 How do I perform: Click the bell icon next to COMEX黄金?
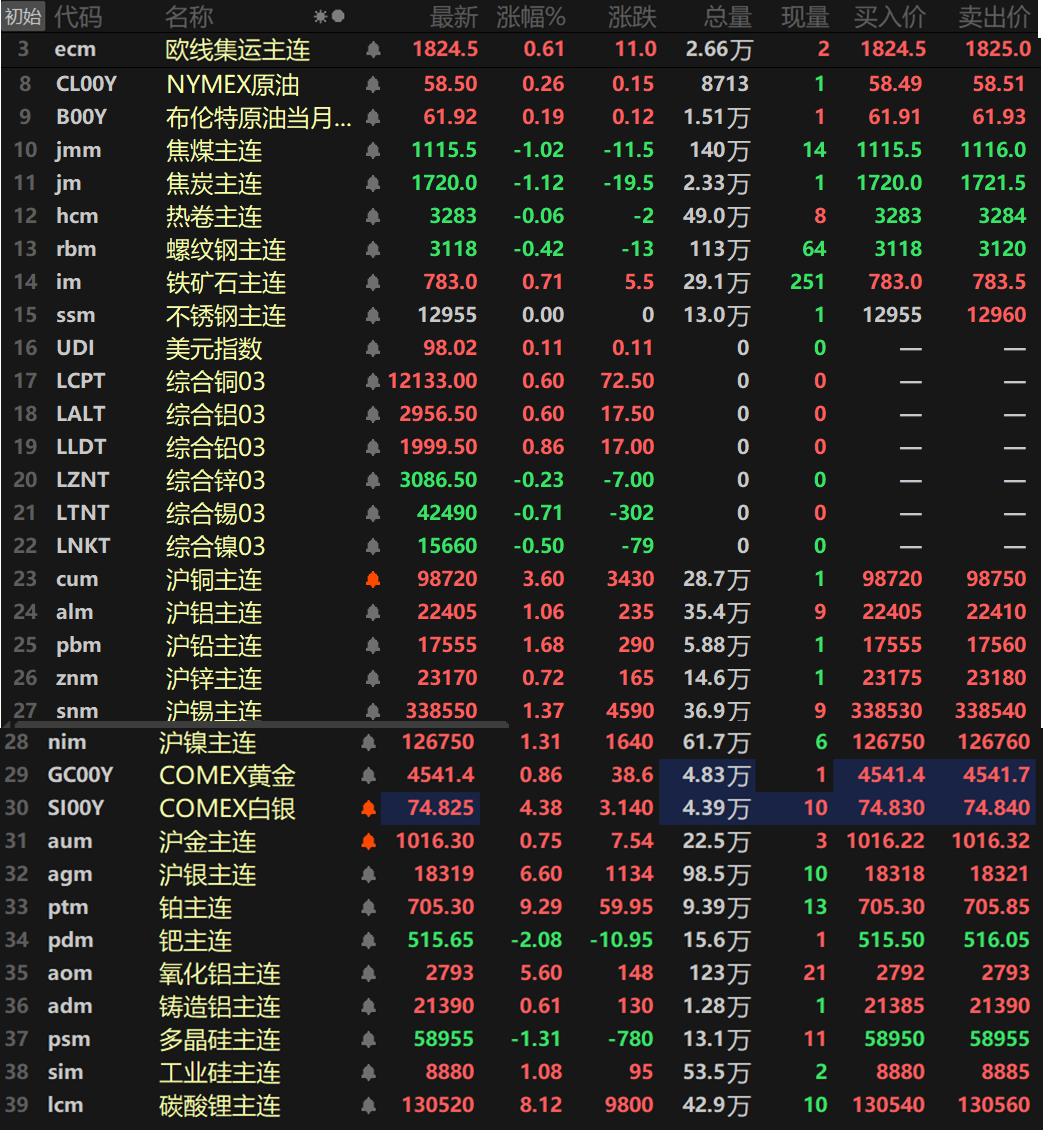click(x=367, y=775)
